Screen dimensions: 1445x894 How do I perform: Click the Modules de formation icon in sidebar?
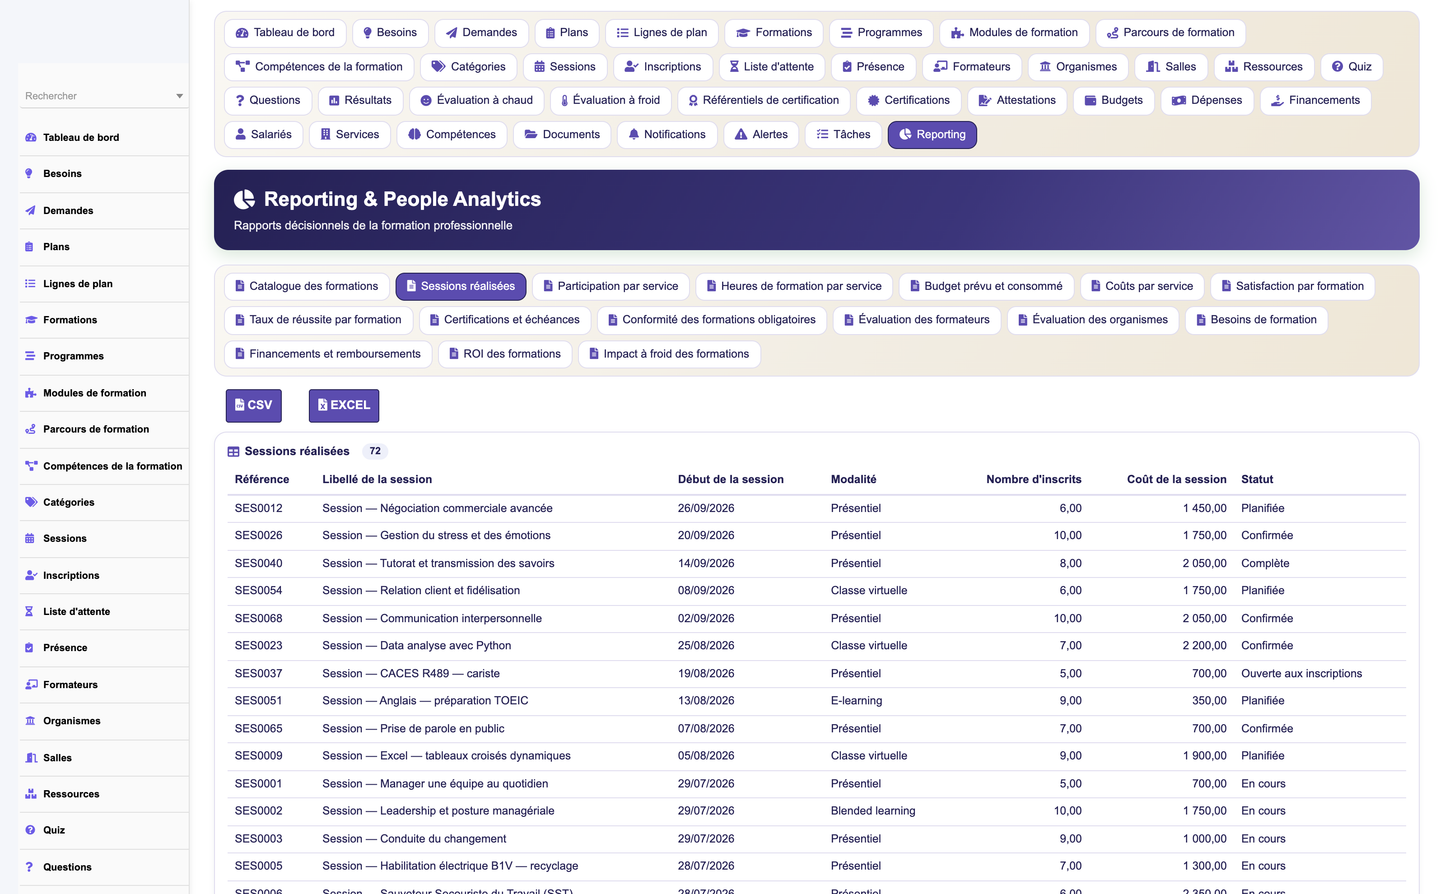tap(30, 393)
